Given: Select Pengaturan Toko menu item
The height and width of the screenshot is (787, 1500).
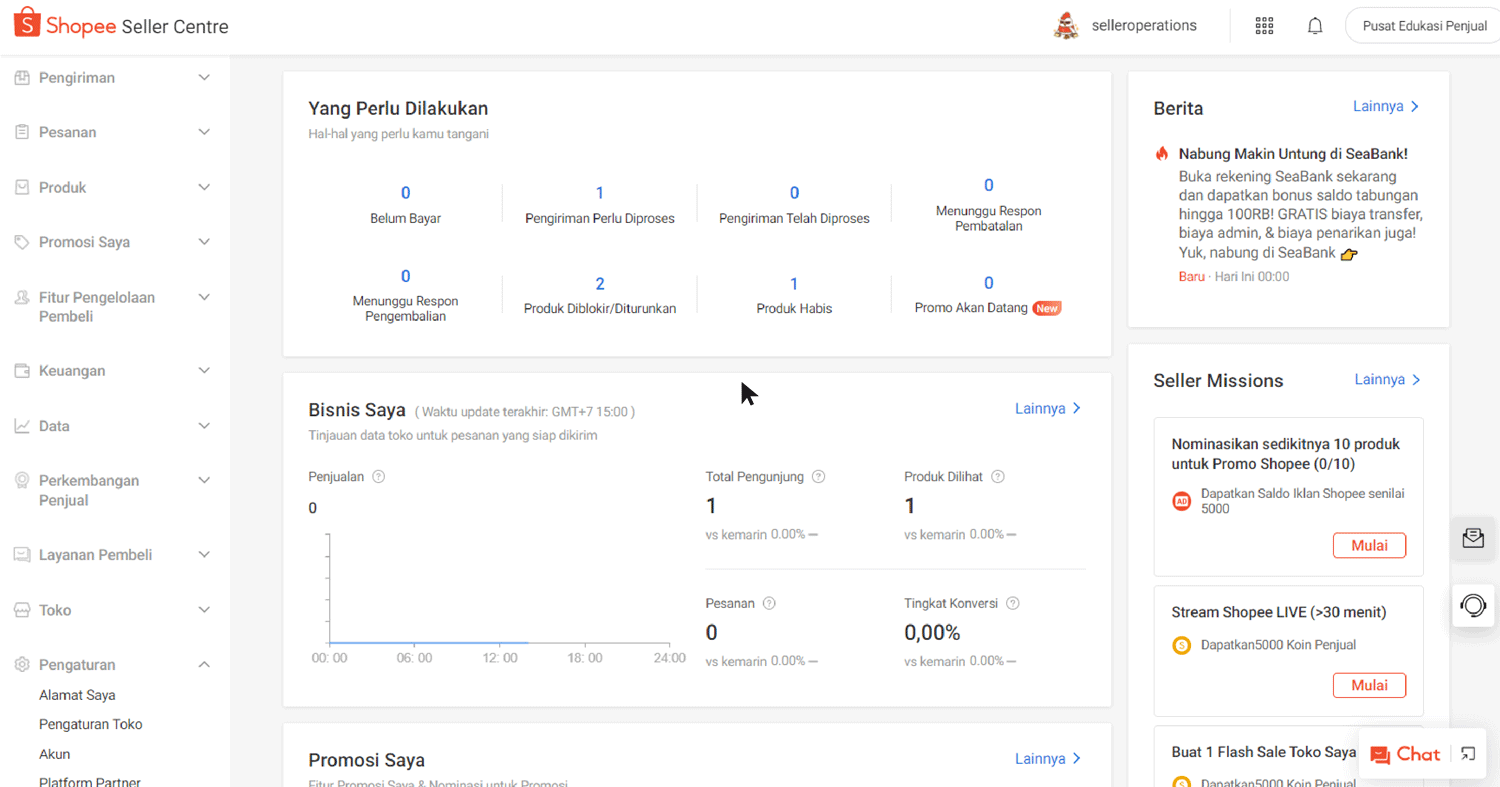Looking at the screenshot, I should 90,724.
